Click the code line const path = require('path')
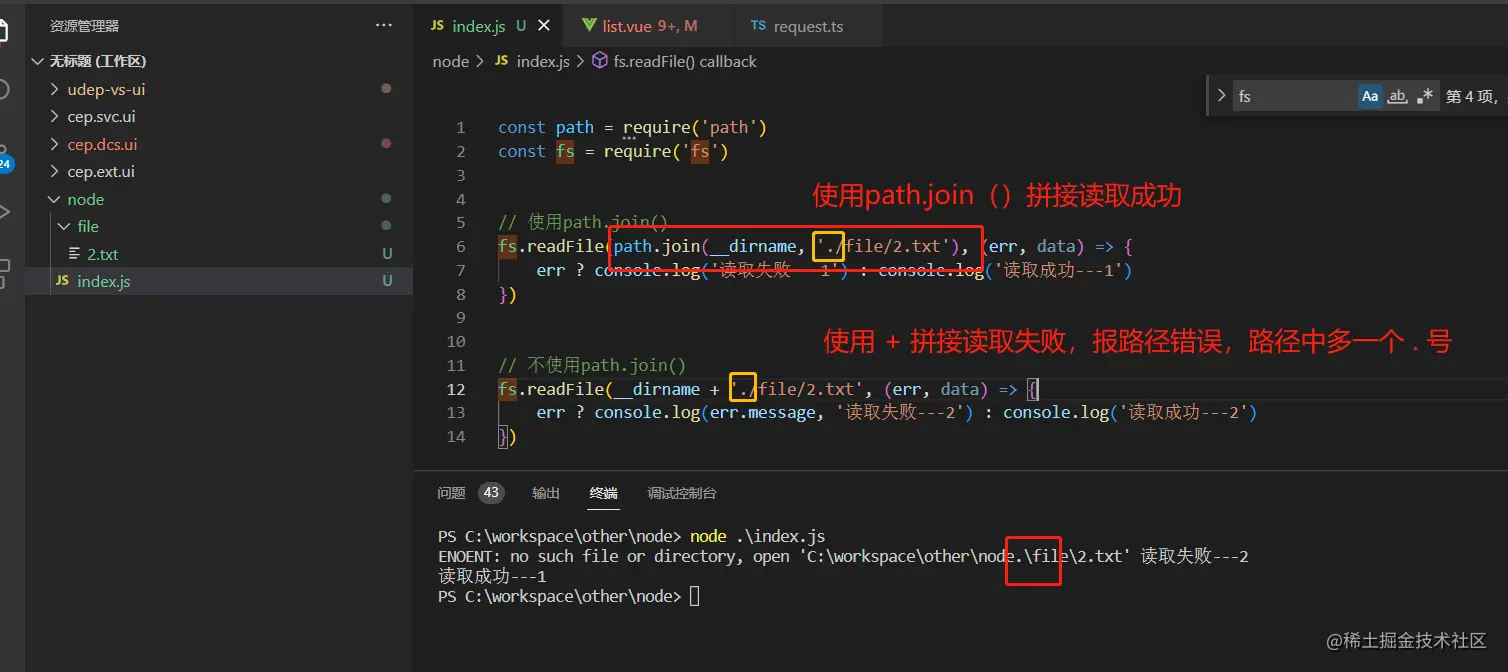 click(x=632, y=127)
